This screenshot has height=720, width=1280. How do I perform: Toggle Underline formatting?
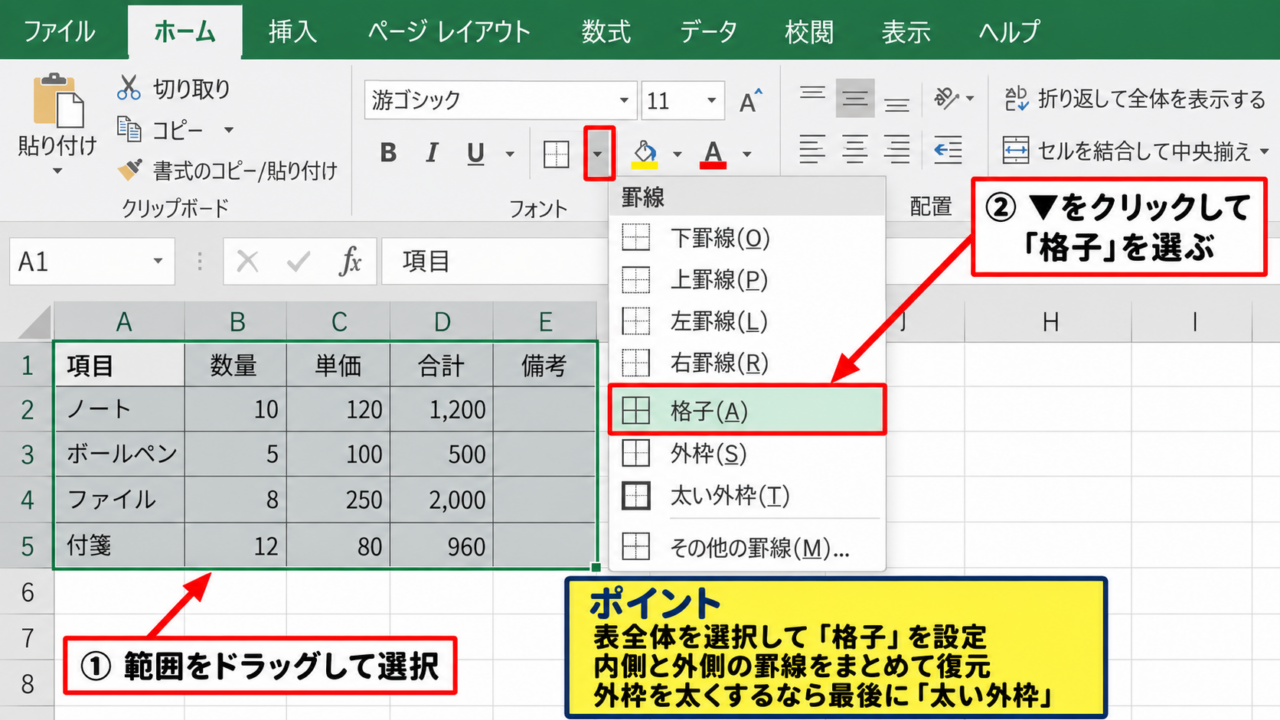[x=476, y=153]
